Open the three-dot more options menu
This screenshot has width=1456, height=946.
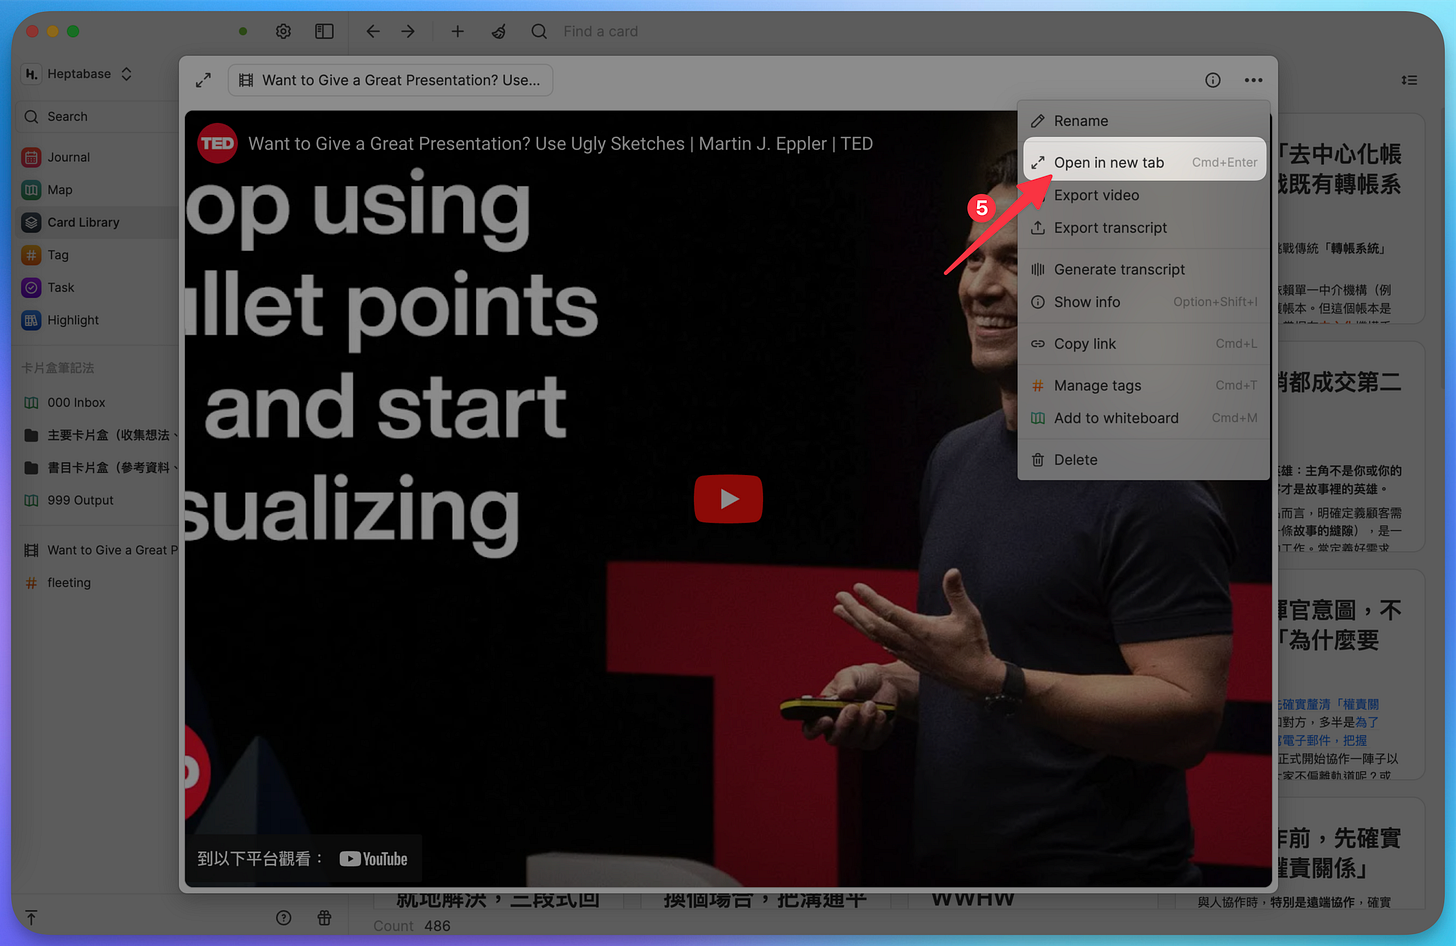pyautogui.click(x=1253, y=80)
